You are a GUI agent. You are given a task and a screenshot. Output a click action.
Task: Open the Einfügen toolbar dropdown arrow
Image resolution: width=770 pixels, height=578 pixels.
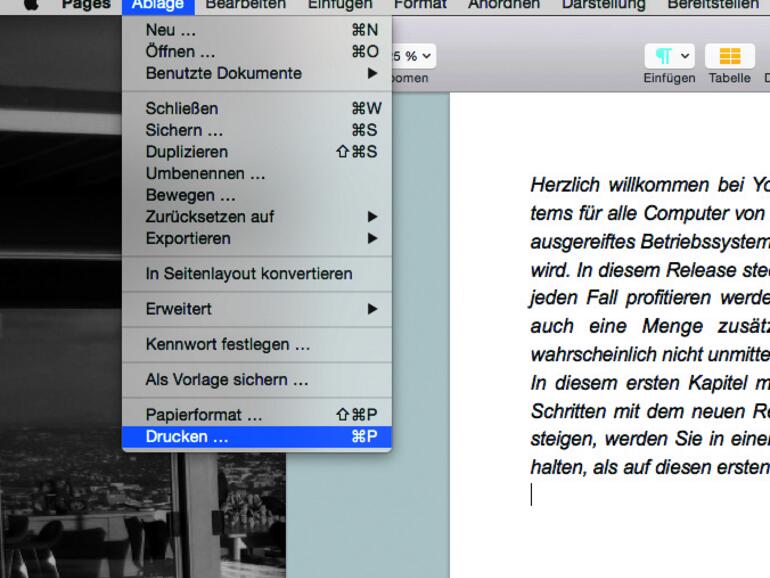(x=685, y=56)
